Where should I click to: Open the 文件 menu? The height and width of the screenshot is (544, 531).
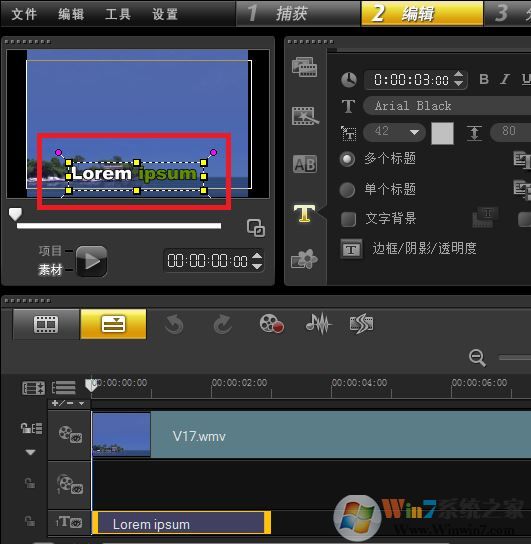[24, 14]
